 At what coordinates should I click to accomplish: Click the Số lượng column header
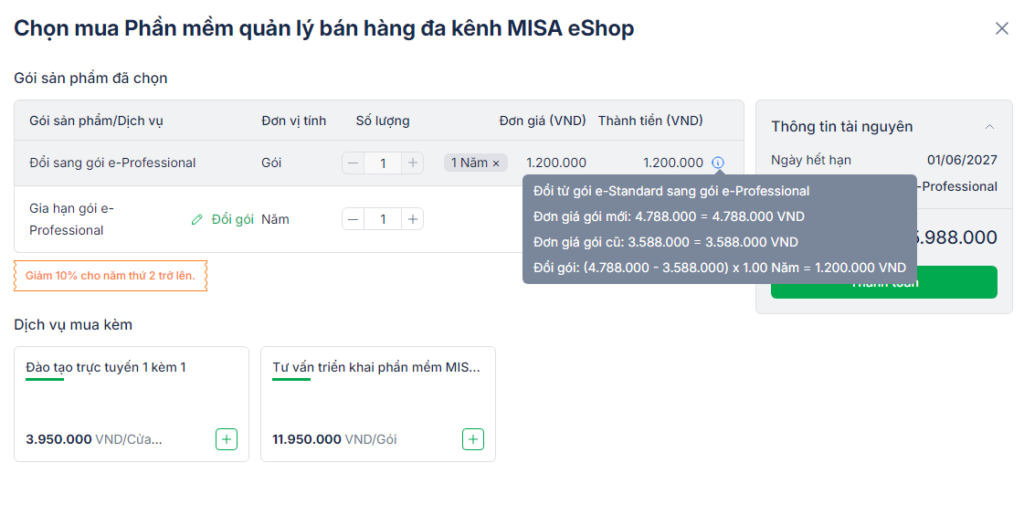coord(383,121)
